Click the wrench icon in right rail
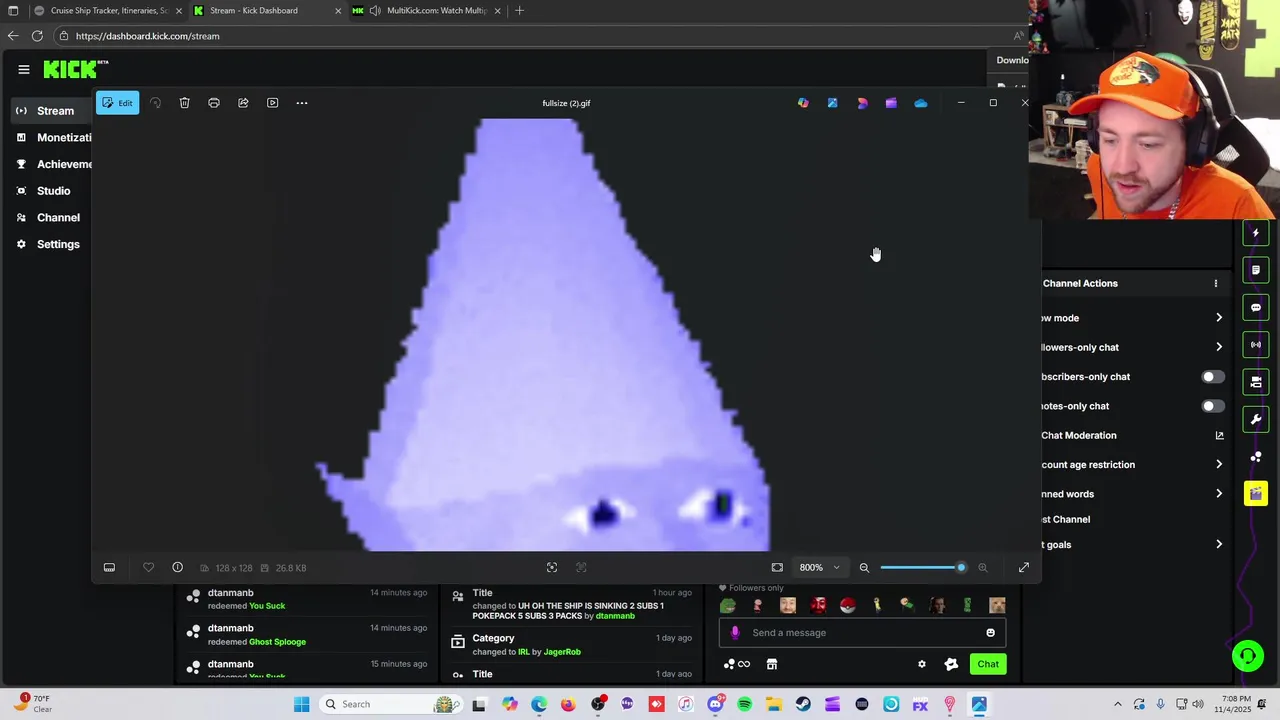The height and width of the screenshot is (720, 1280). pos(1256,420)
